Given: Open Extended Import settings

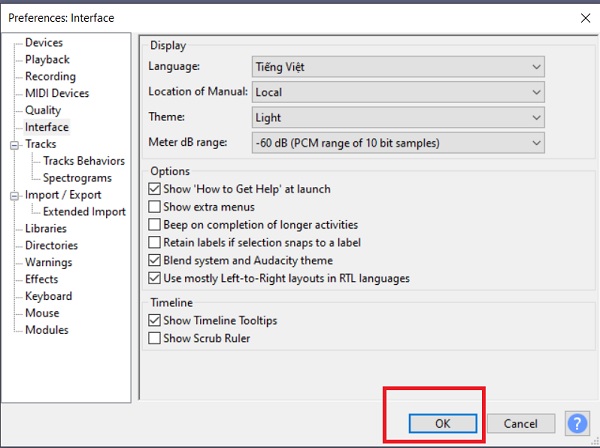Looking at the screenshot, I should [84, 212].
